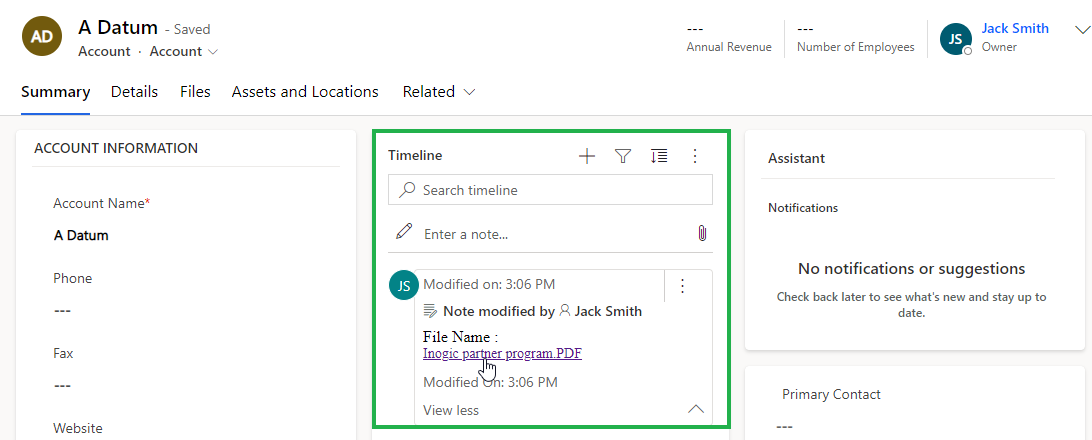Screen dimensions: 1092x440
Task: Click the paperclip attach file icon
Action: click(x=702, y=233)
